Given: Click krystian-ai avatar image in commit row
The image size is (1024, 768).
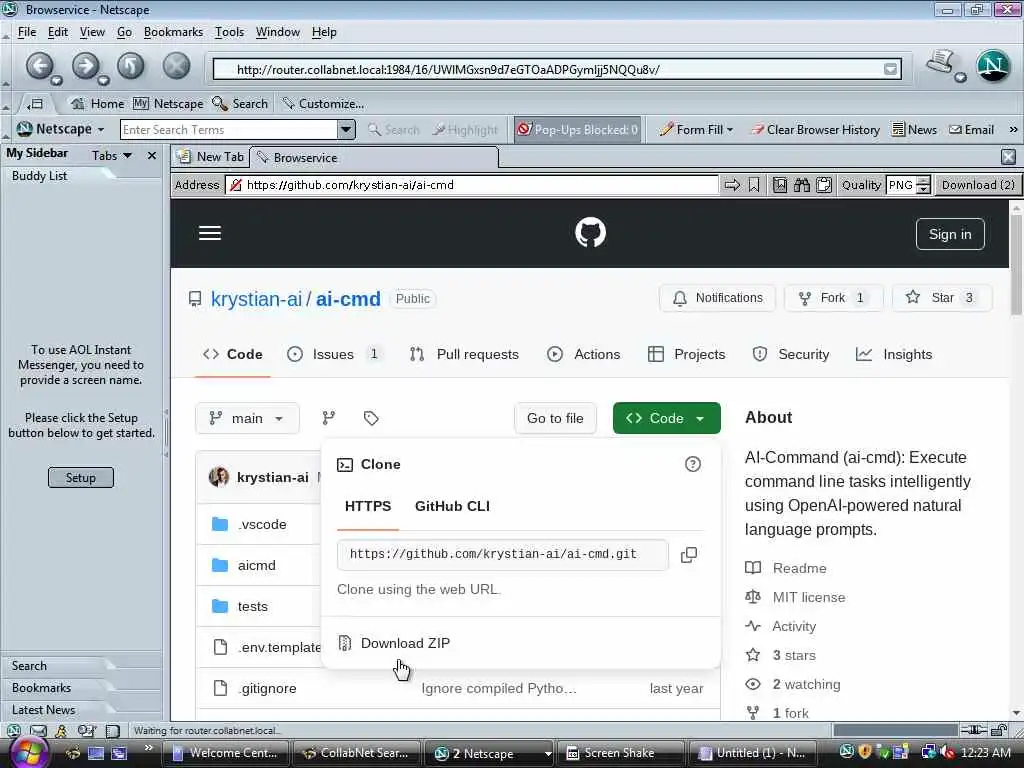Looking at the screenshot, I should tap(219, 477).
